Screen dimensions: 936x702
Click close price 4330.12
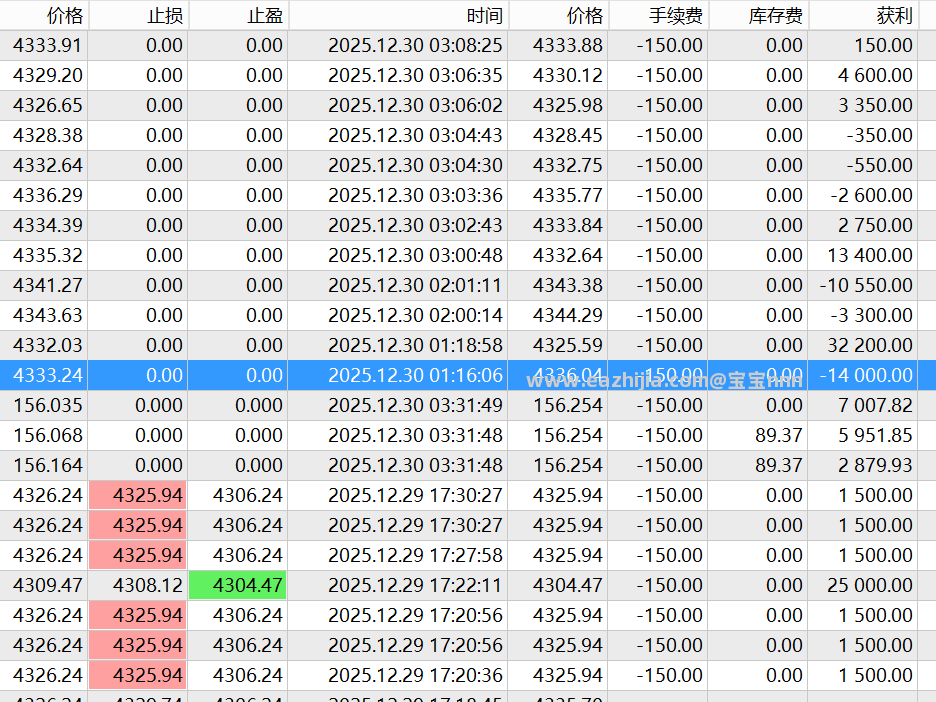(568, 75)
